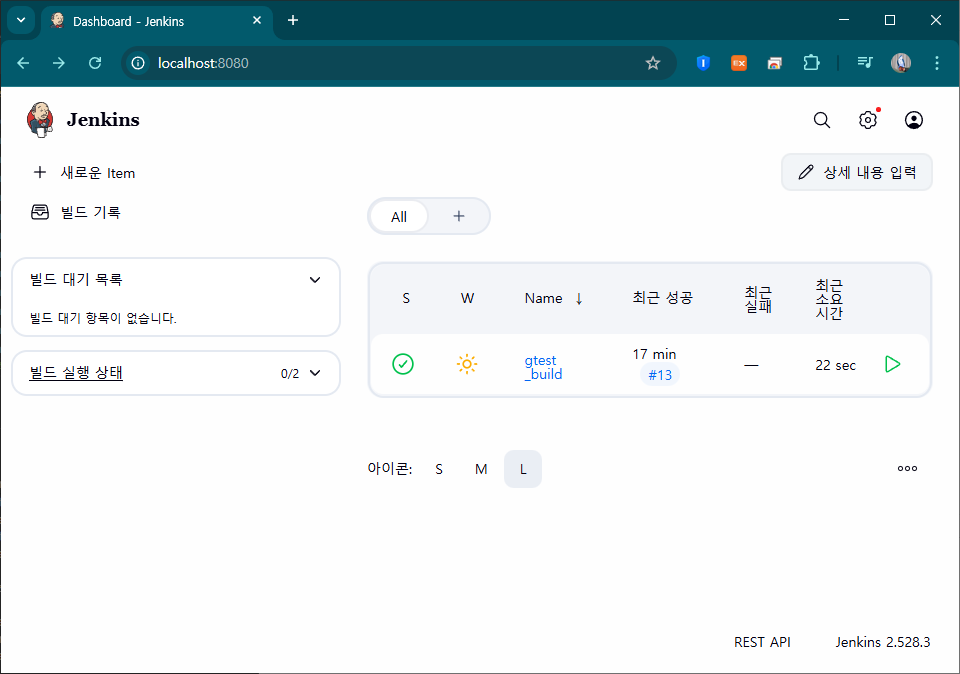The width and height of the screenshot is (960, 674).
Task: Open the 빌드 실행 상태 link
Action: click(x=76, y=373)
